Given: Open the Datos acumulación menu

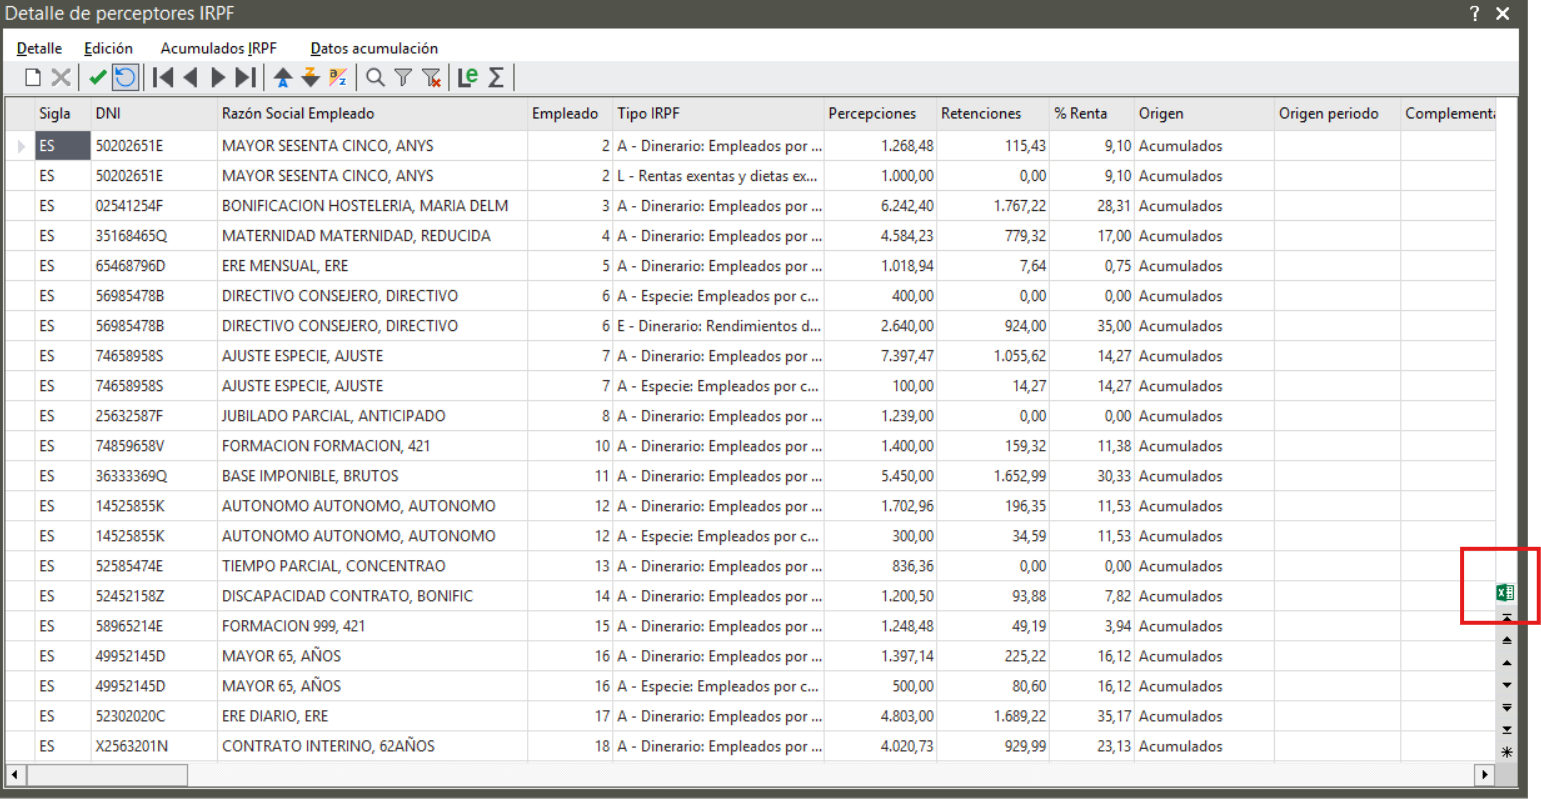Looking at the screenshot, I should pyautogui.click(x=374, y=48).
